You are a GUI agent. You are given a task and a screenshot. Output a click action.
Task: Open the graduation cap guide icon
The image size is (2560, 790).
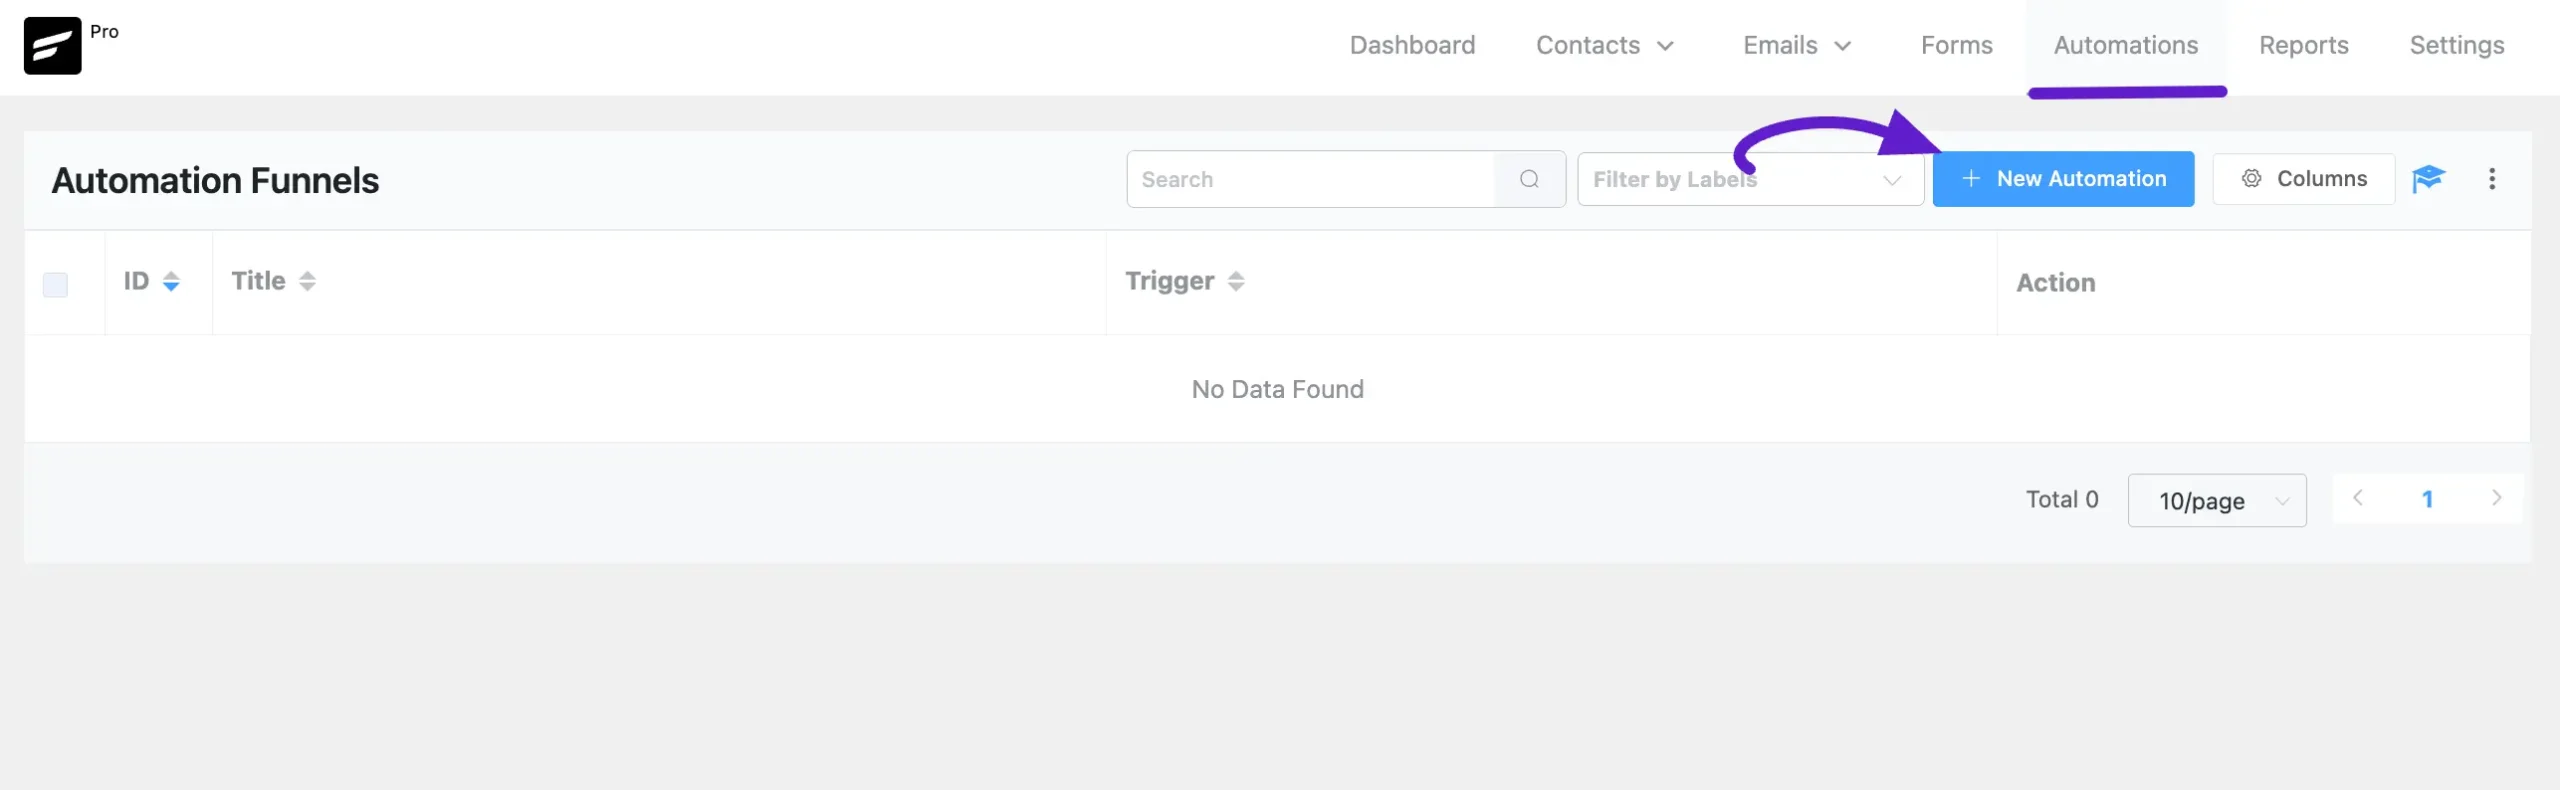click(2428, 179)
